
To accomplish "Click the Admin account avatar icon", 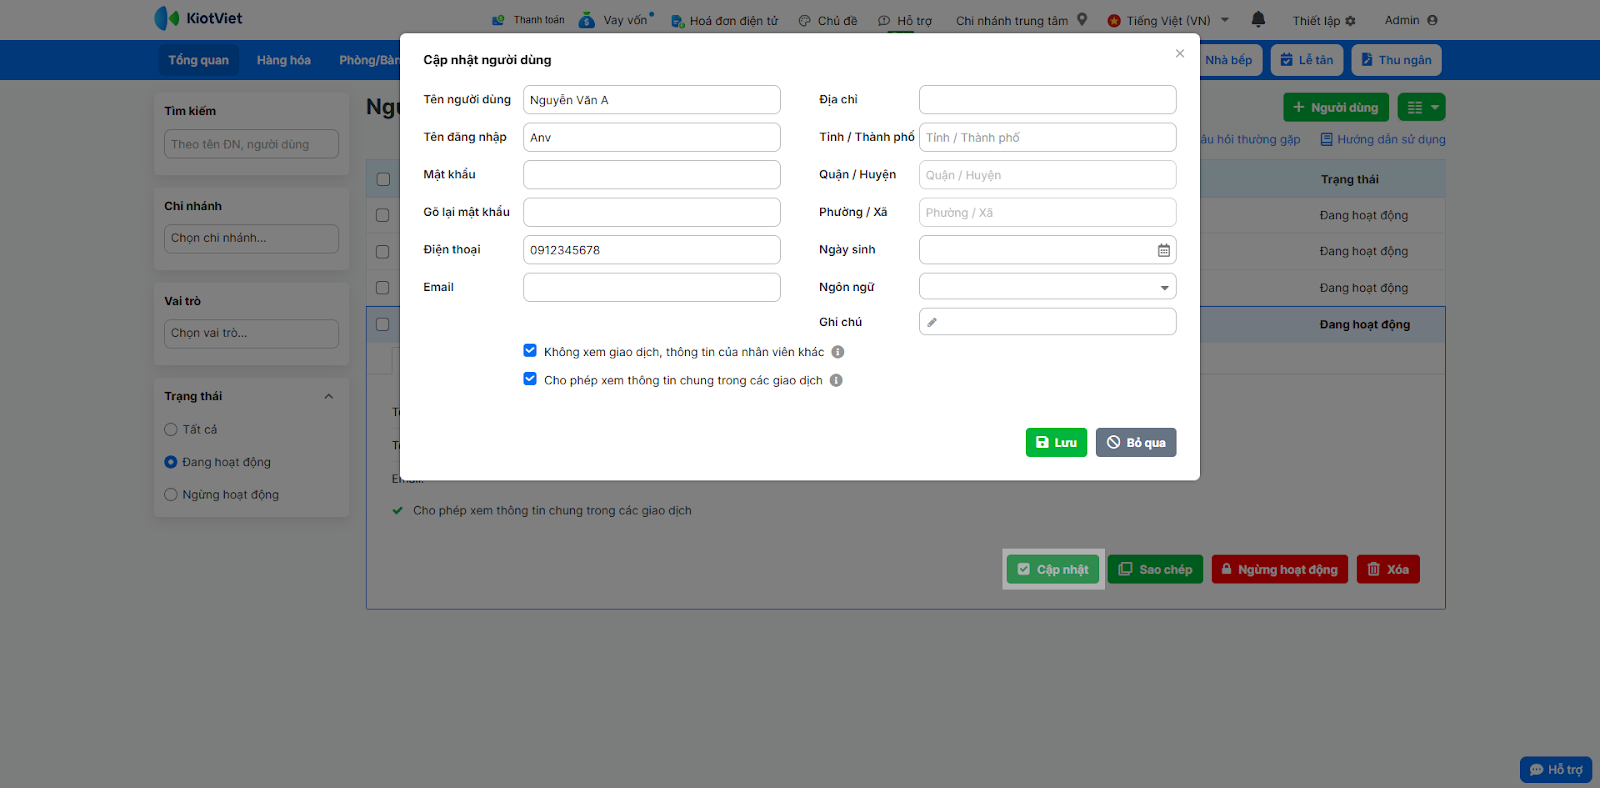I will [x=1432, y=20].
